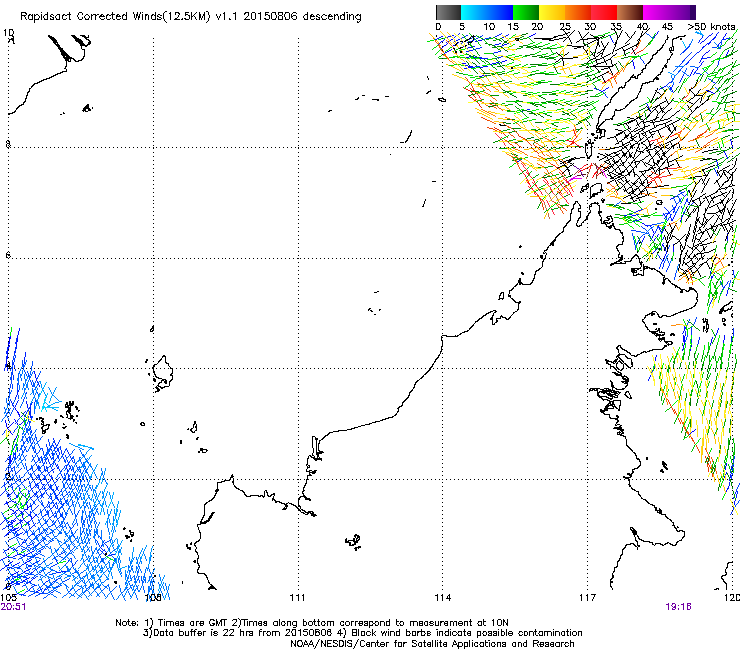The image size is (740, 650).
Task: Click the '105' longitude label
Action: click(8, 598)
